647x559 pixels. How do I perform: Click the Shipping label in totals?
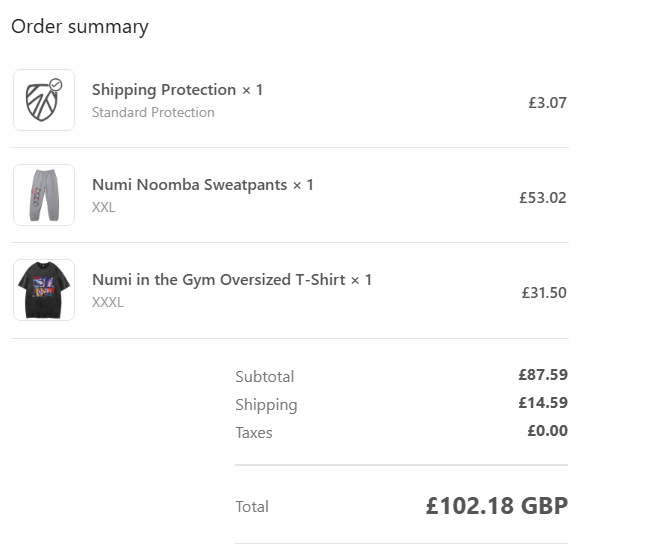click(266, 405)
